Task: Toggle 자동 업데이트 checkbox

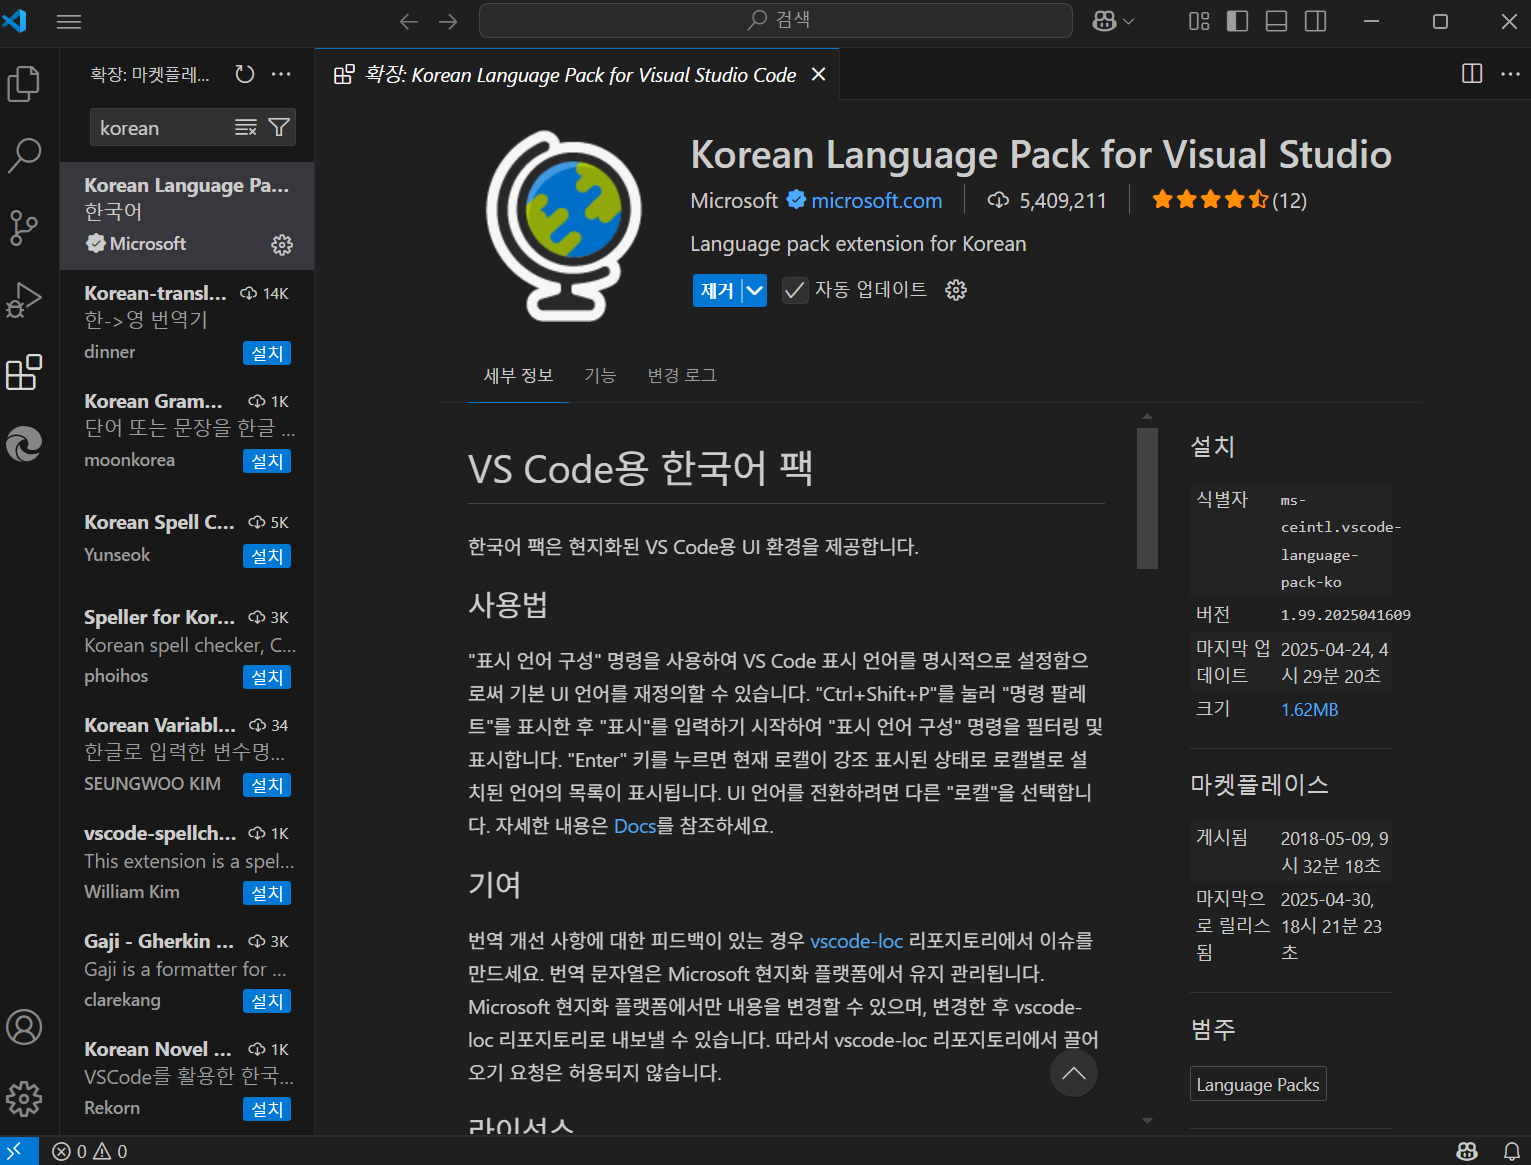Action: (x=795, y=290)
